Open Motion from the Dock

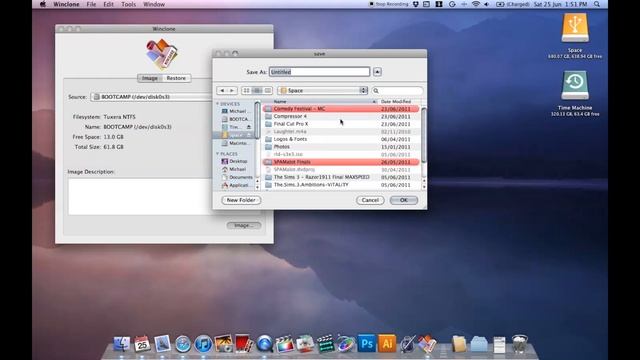pos(346,344)
